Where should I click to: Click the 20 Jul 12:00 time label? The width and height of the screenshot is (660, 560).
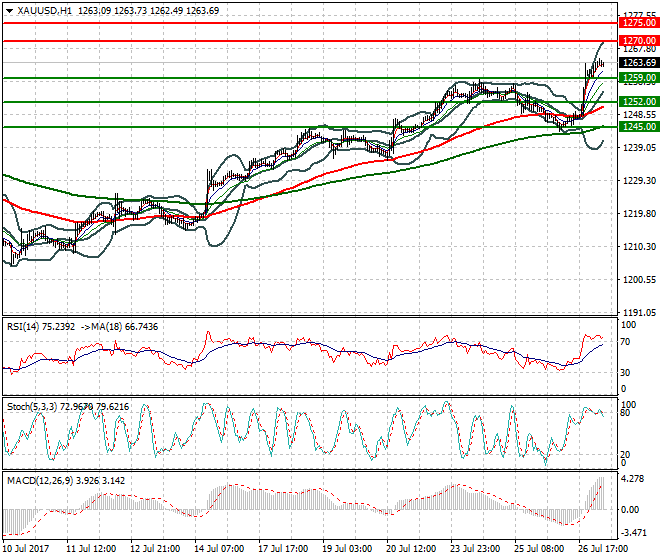point(411,549)
